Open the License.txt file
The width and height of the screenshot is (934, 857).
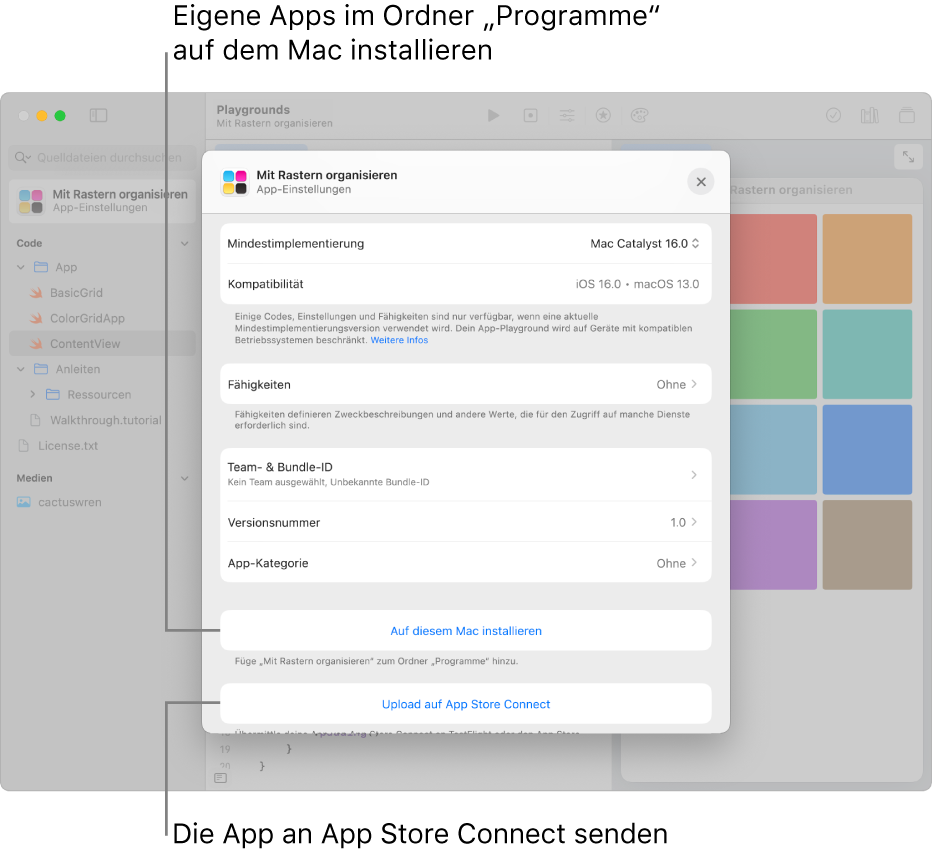[x=68, y=445]
